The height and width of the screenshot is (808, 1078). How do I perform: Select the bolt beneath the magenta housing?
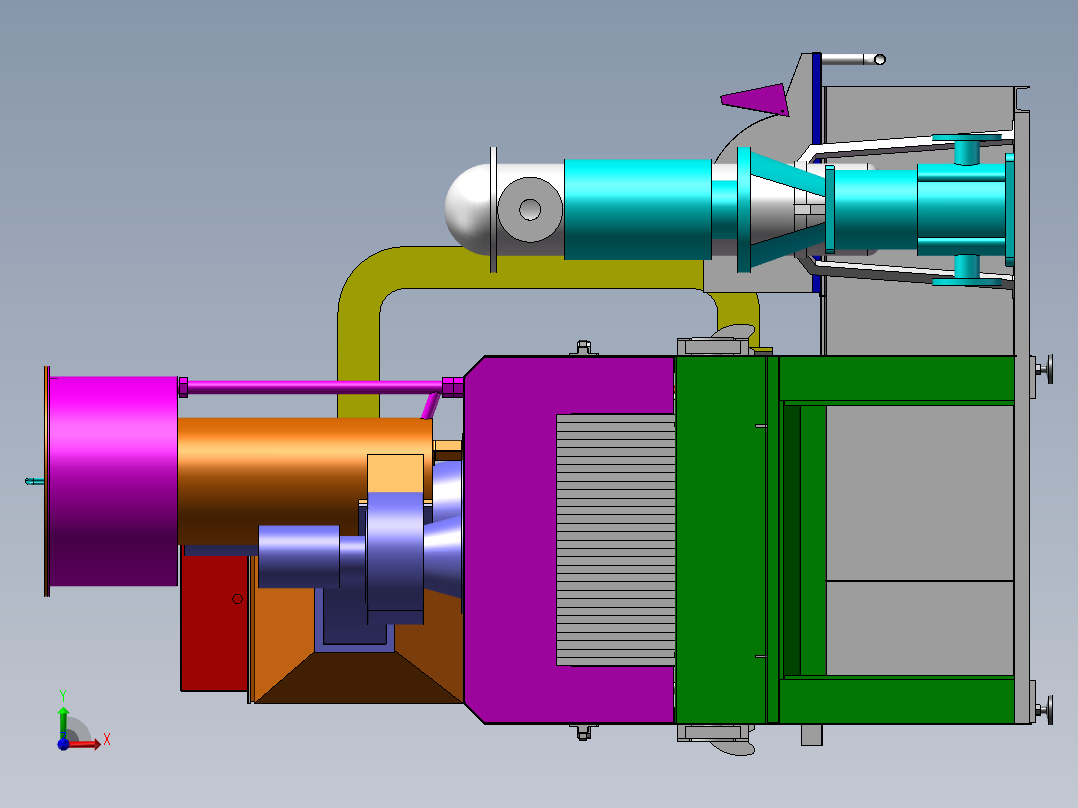pos(583,732)
